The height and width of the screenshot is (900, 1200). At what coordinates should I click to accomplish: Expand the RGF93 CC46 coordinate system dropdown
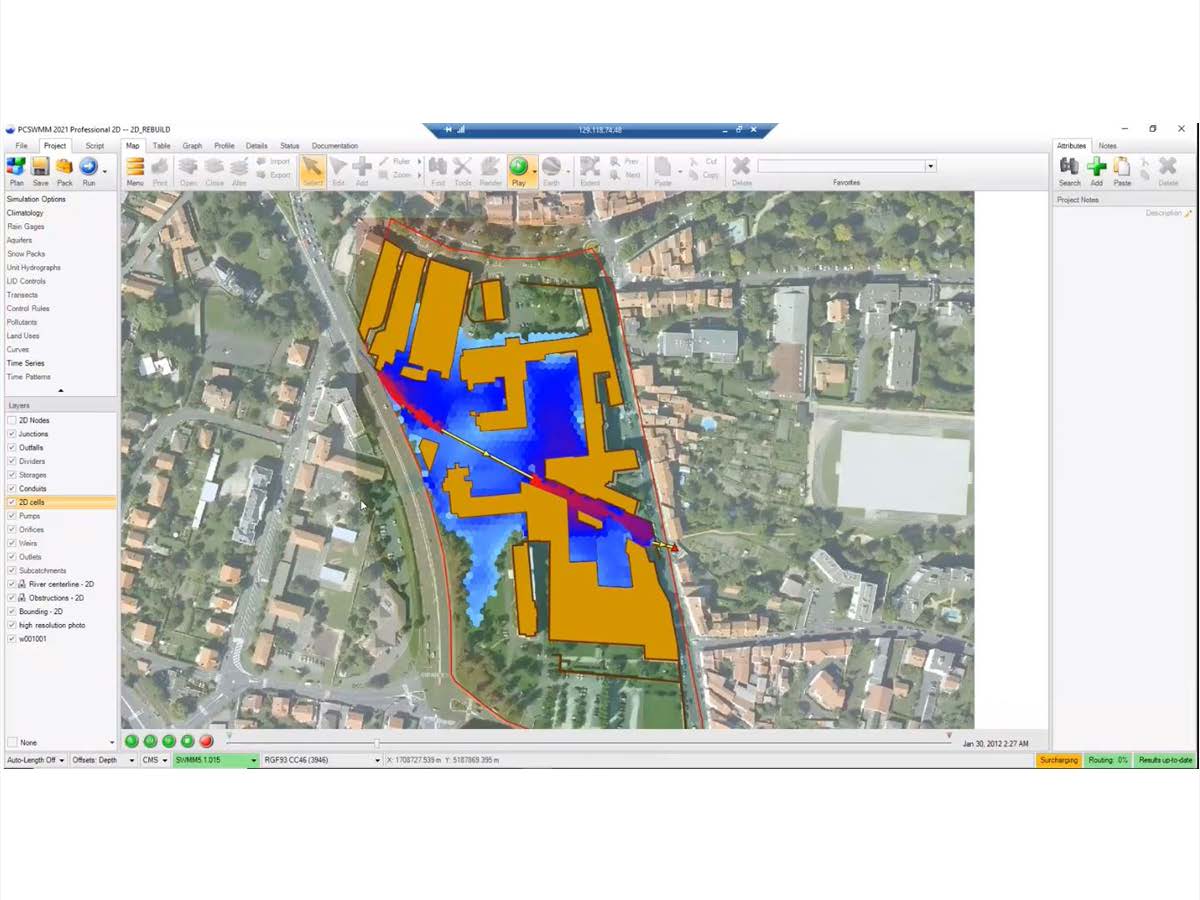pos(377,760)
